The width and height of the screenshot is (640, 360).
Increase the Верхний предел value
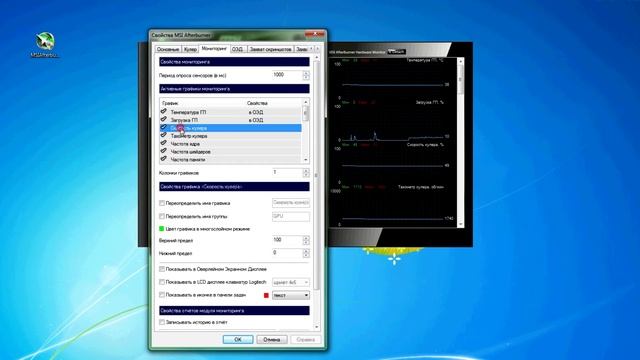coord(306,238)
